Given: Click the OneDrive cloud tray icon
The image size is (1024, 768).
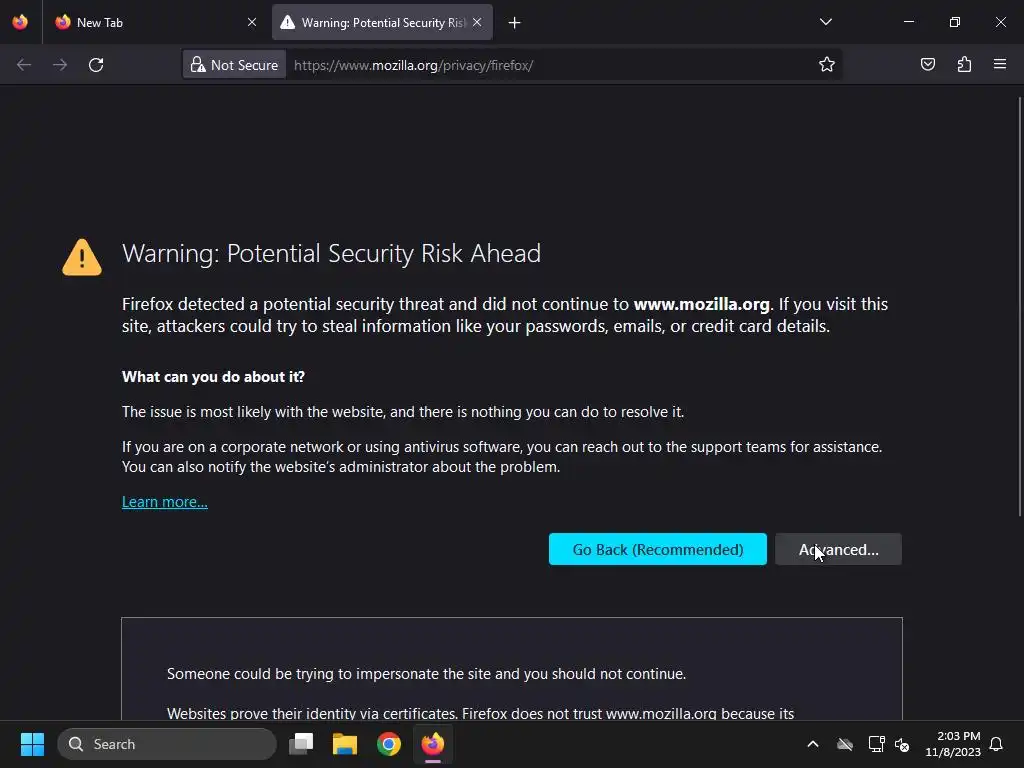Looking at the screenshot, I should (845, 744).
